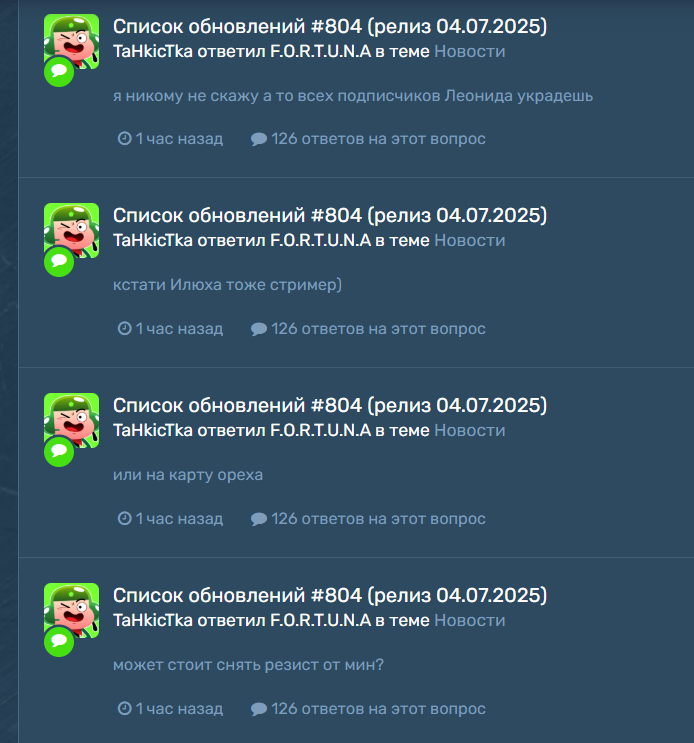
Task: Follow the Новости link in the орех map post
Action: click(469, 430)
